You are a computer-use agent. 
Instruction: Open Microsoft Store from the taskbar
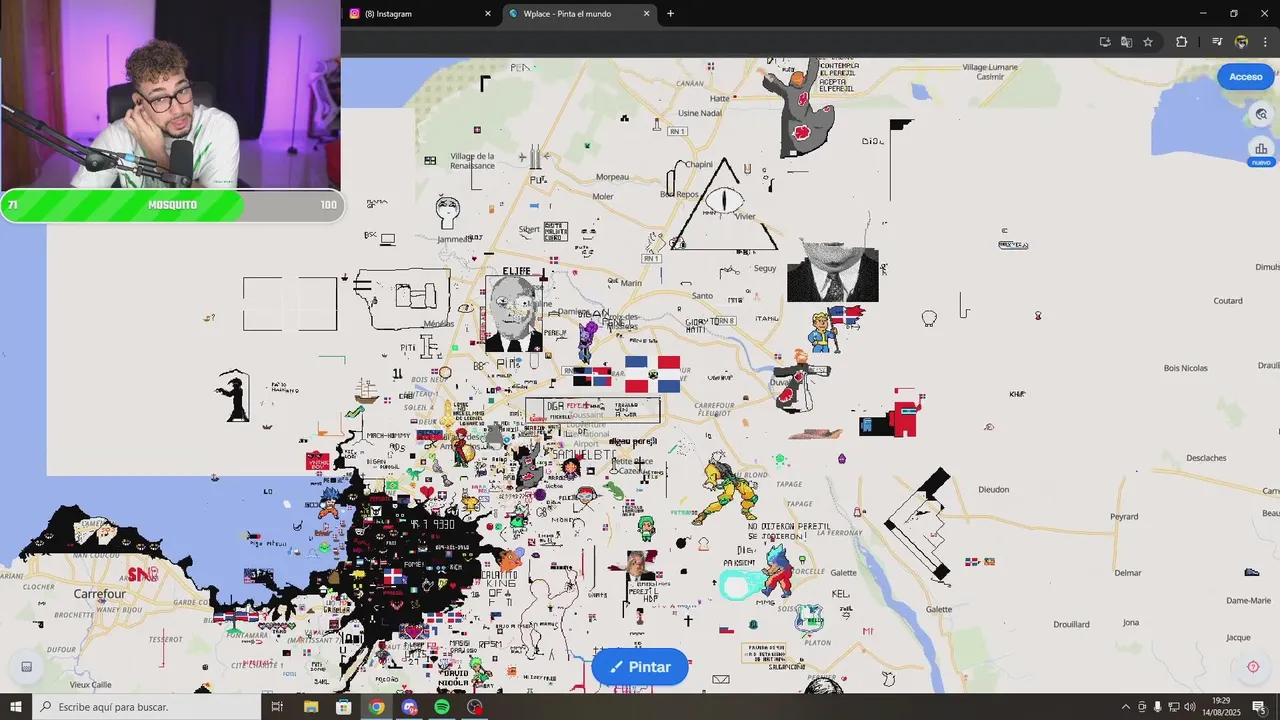344,707
